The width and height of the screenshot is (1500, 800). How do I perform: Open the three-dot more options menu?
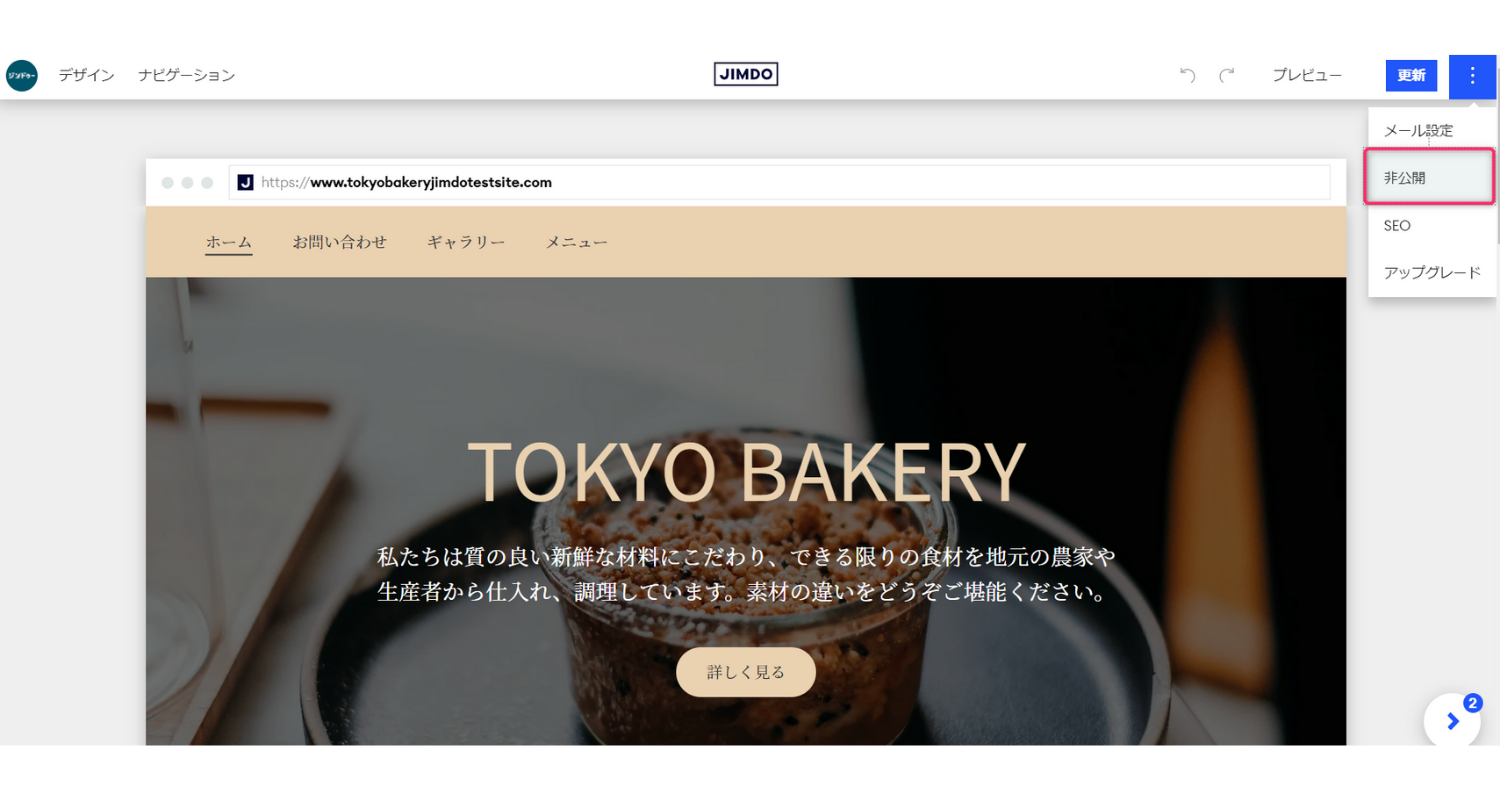coord(1472,75)
